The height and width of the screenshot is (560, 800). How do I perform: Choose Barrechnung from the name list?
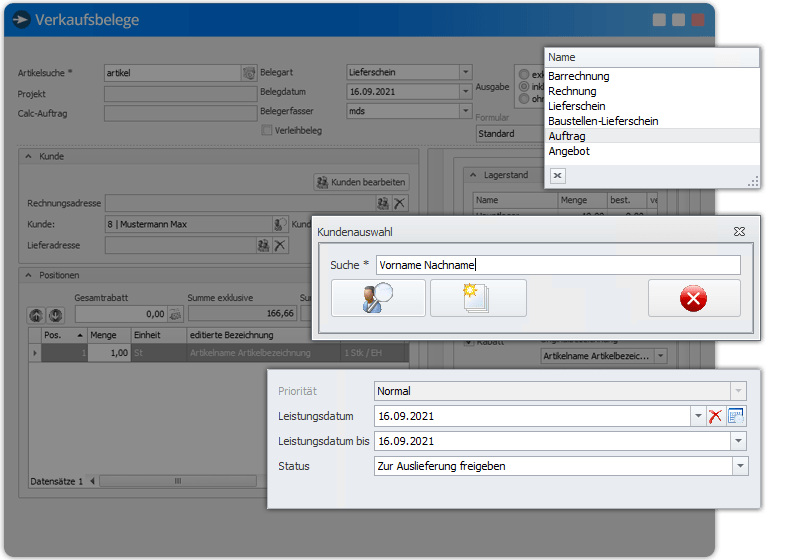tap(652, 76)
